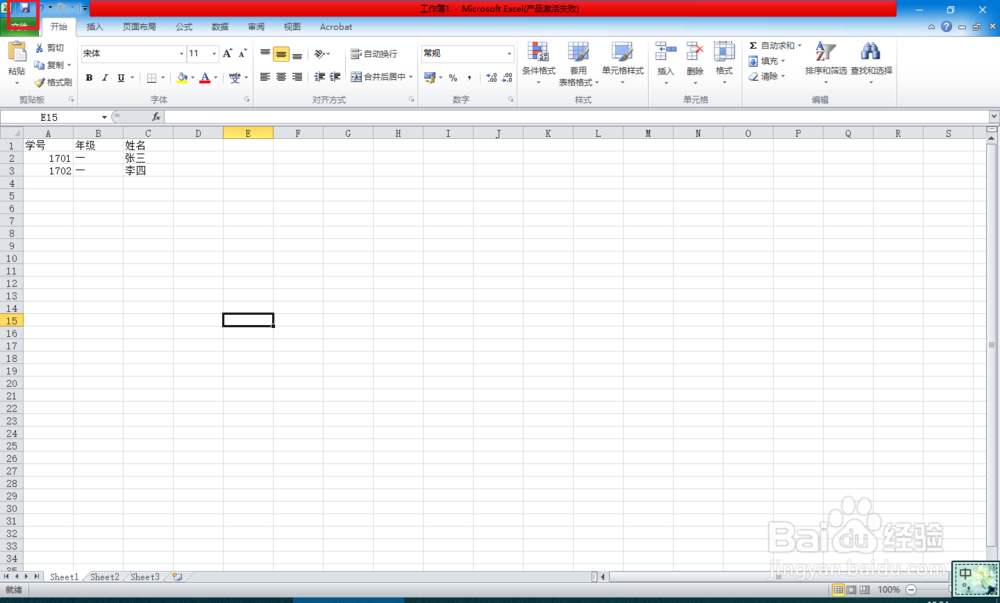Apply percent style
1000x603 pixels.
[x=453, y=78]
